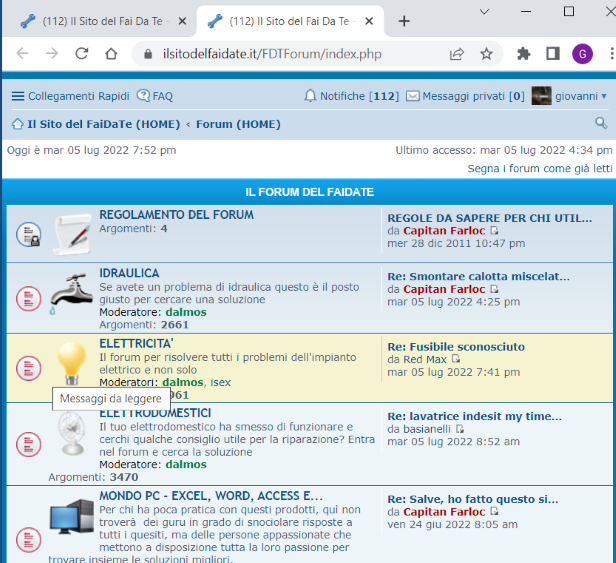Open Forum (HOME) breadcrumb link
The height and width of the screenshot is (563, 616).
238,125
